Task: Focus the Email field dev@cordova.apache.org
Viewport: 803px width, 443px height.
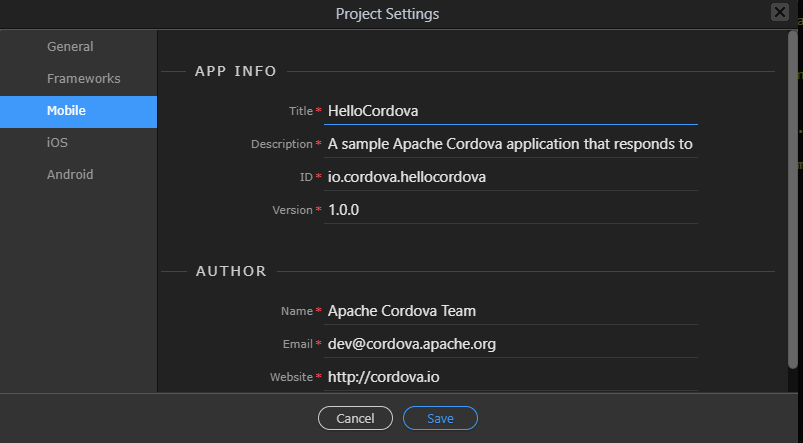Action: tap(511, 344)
